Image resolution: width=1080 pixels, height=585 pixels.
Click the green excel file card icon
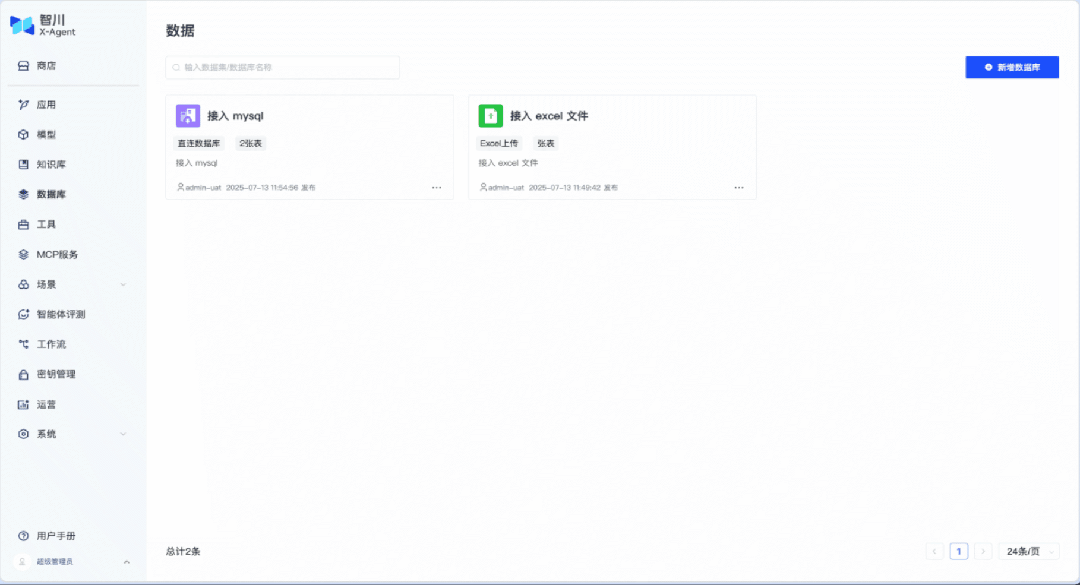click(490, 116)
